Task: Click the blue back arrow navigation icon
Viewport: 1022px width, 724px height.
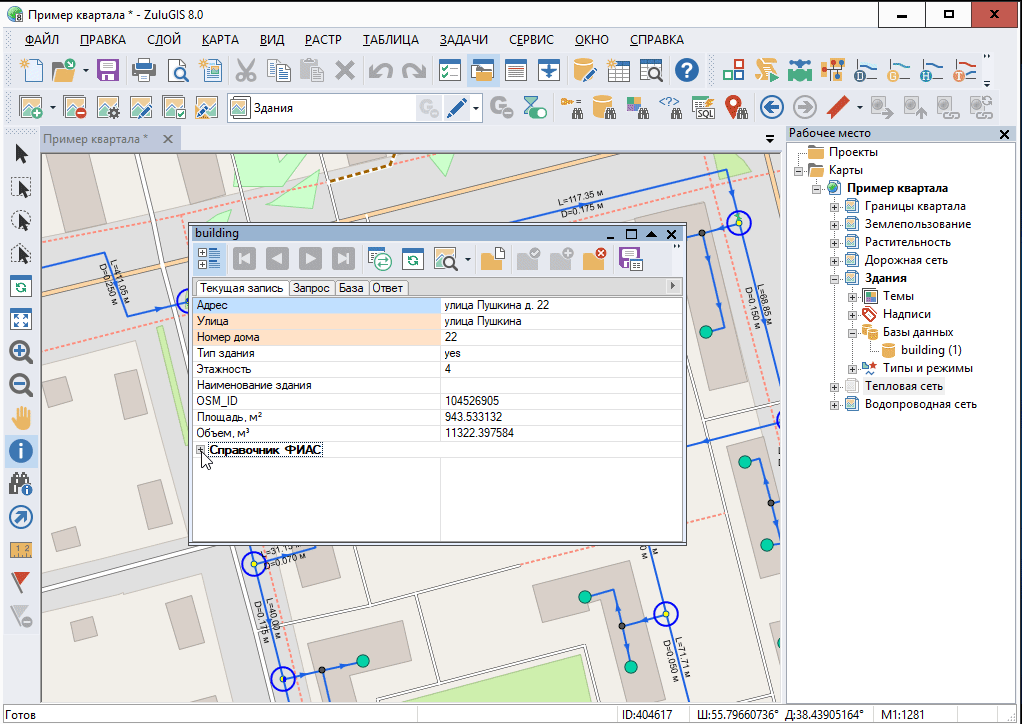Action: [x=770, y=107]
